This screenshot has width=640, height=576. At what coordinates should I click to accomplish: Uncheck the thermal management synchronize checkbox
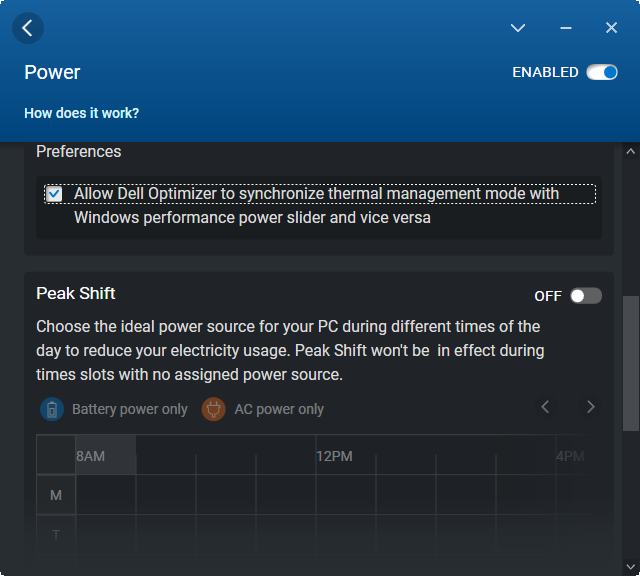[54, 194]
